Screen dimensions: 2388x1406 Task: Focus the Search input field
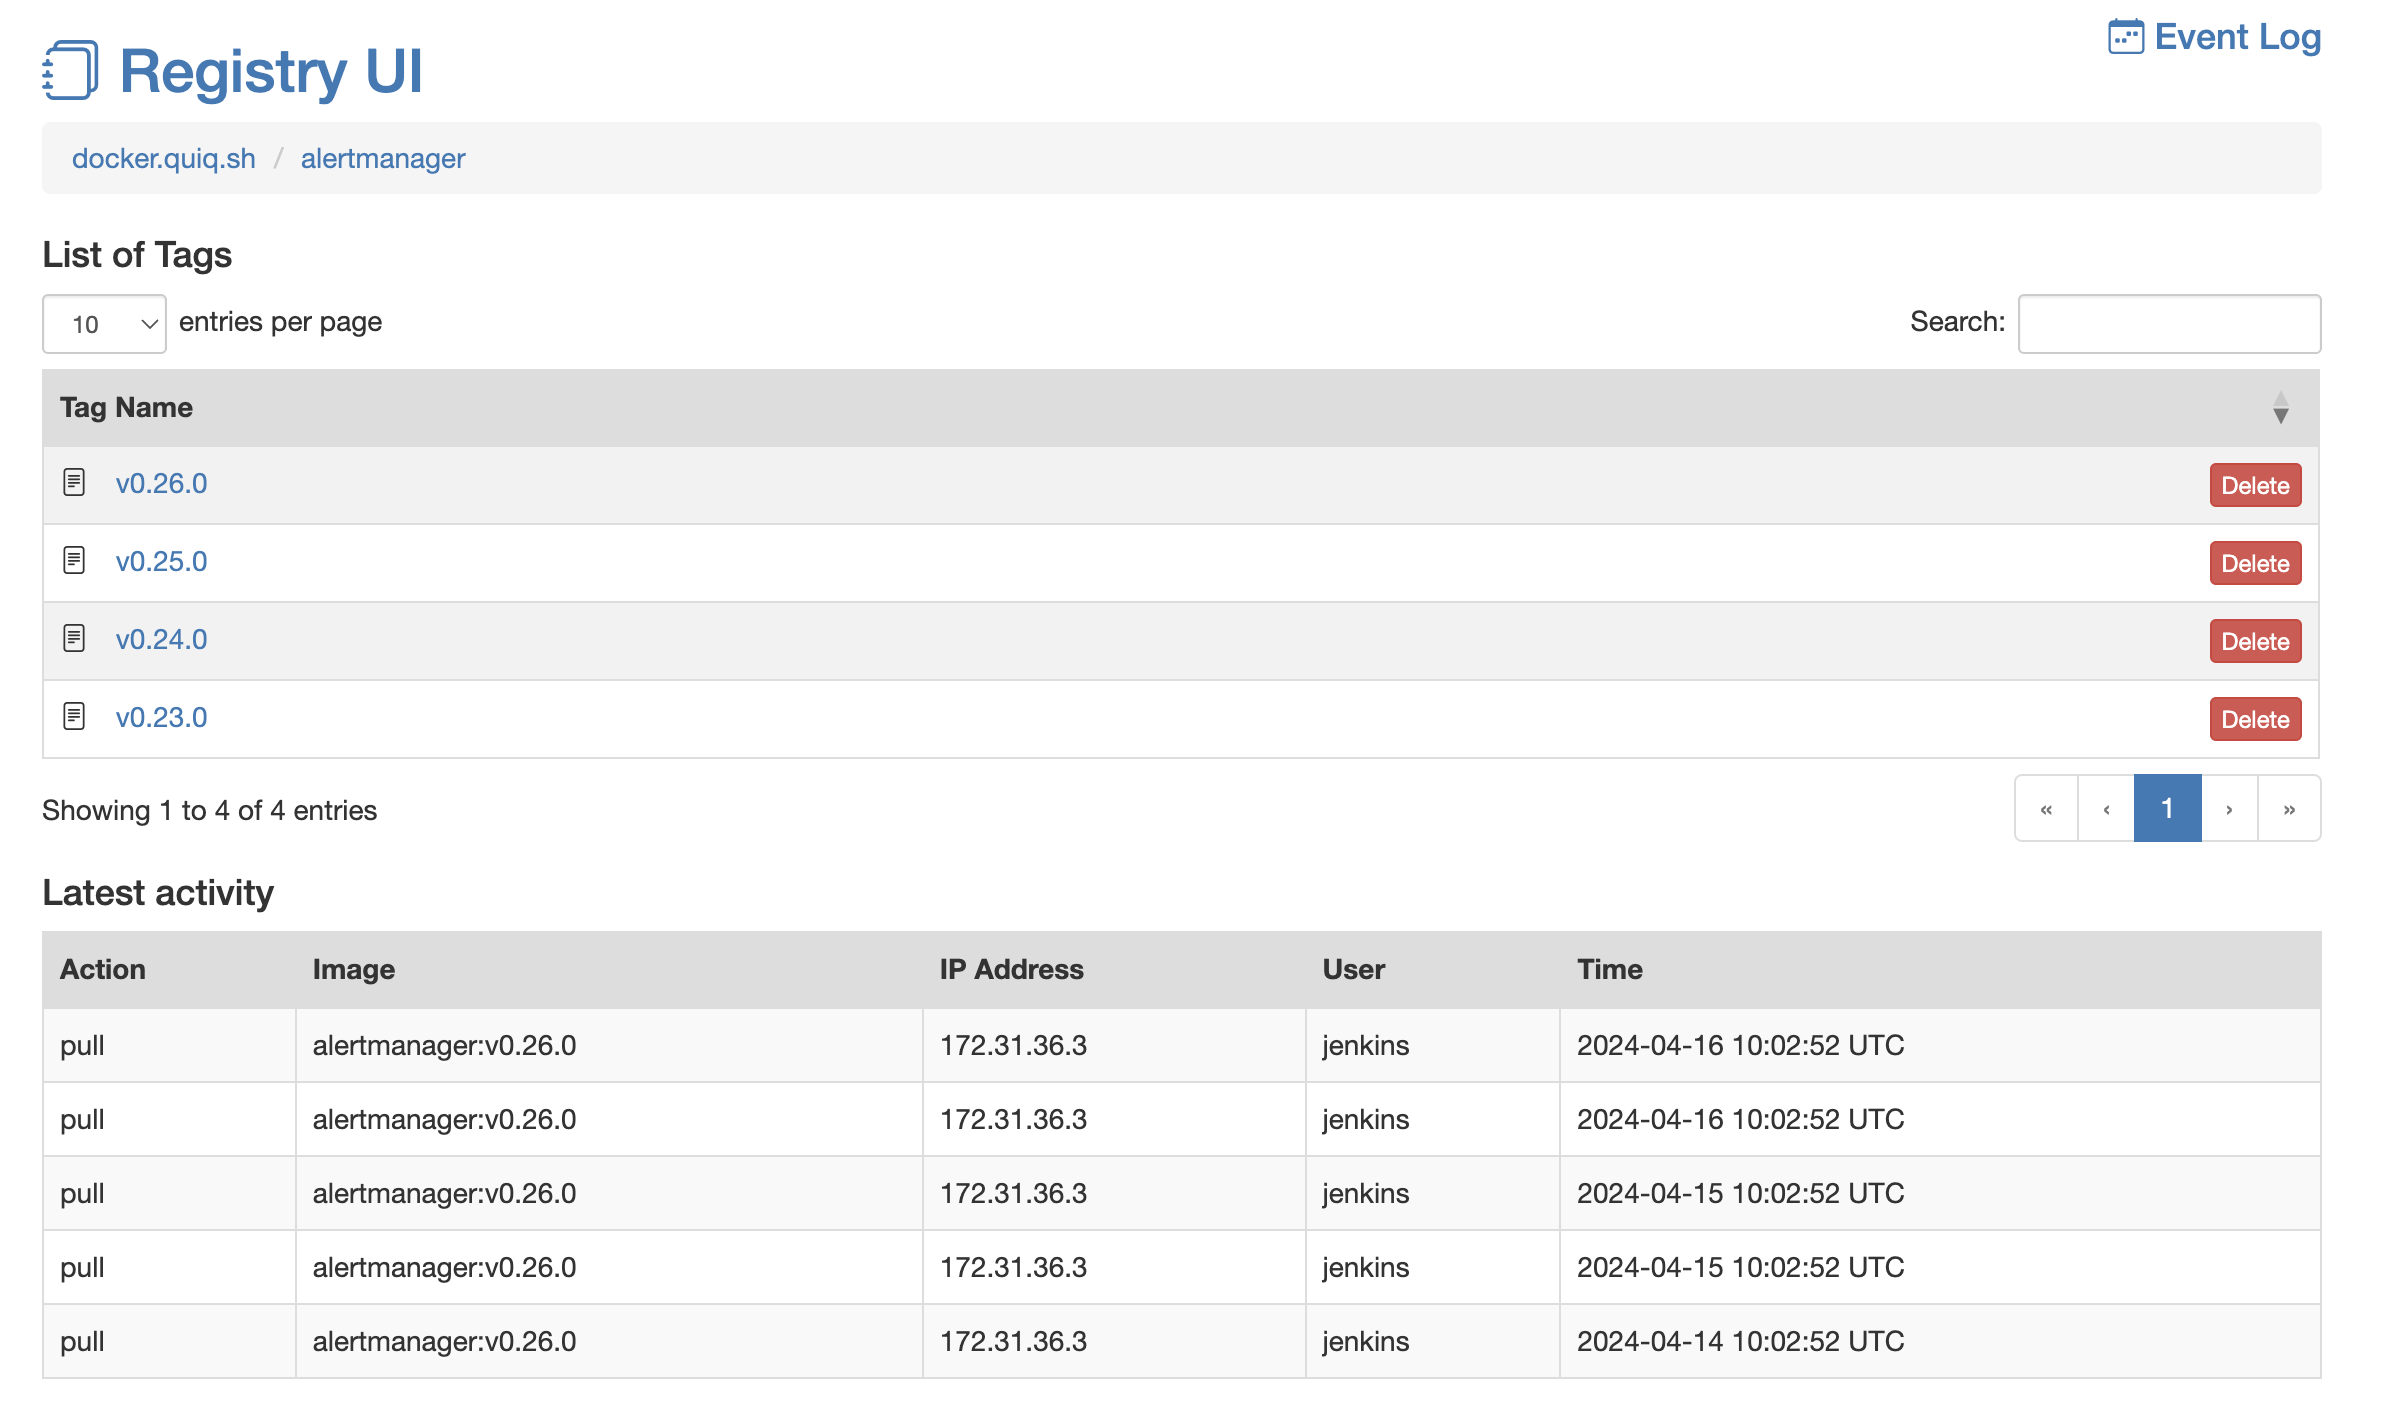click(2169, 324)
